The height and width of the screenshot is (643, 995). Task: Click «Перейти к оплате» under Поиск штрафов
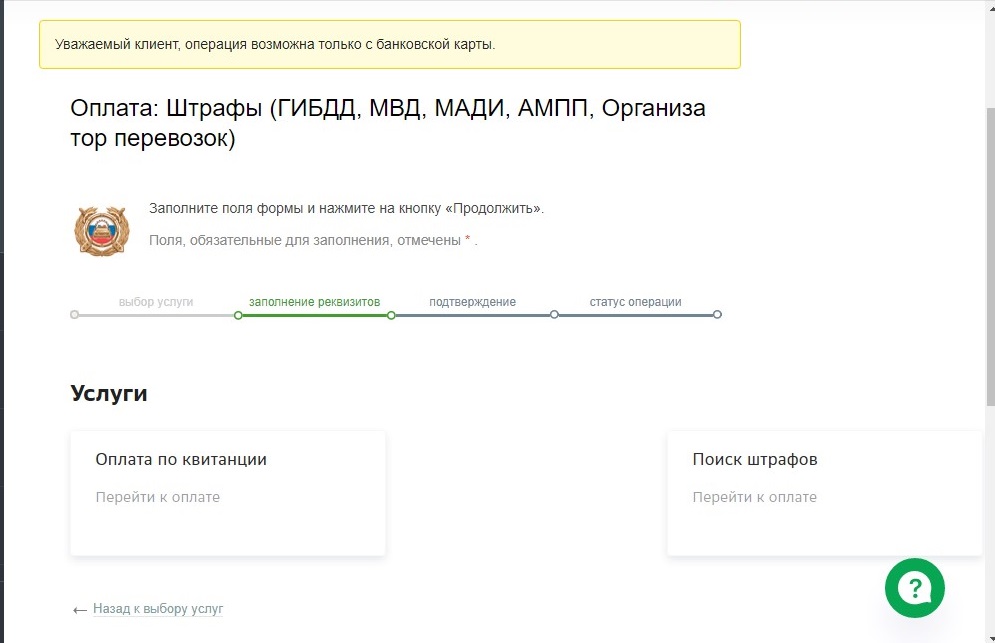(755, 497)
